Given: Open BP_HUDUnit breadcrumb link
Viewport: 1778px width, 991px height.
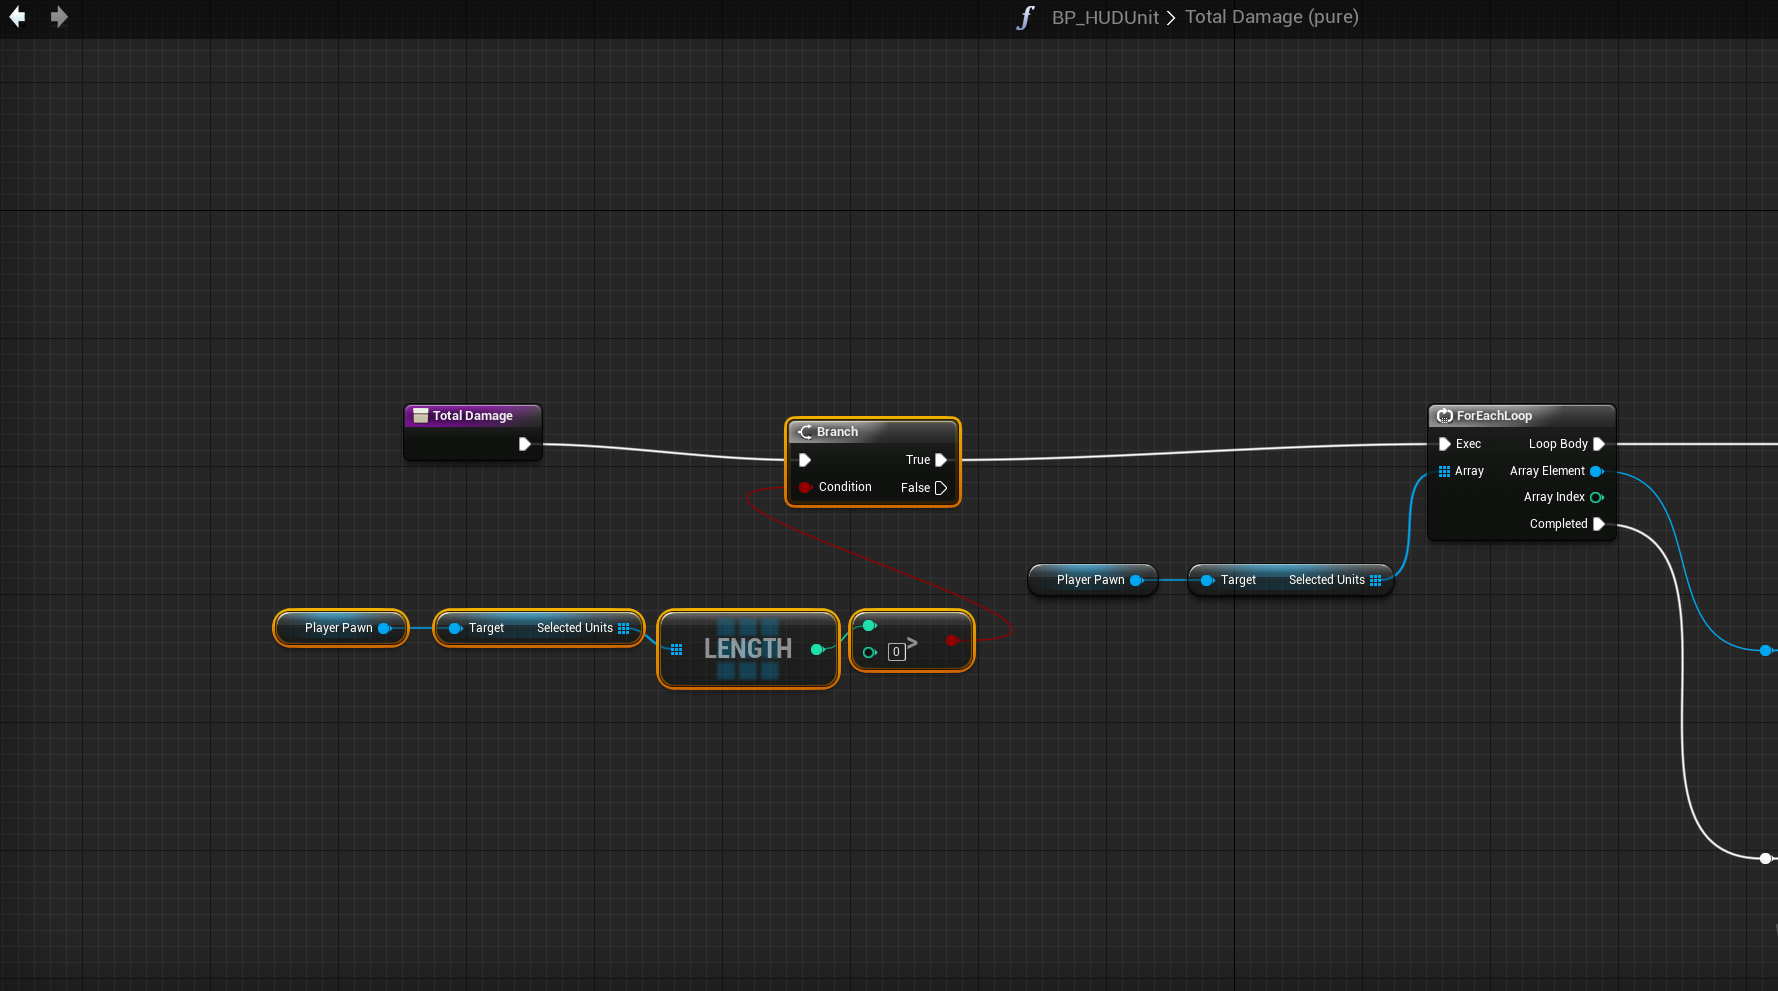Looking at the screenshot, I should tap(1104, 18).
